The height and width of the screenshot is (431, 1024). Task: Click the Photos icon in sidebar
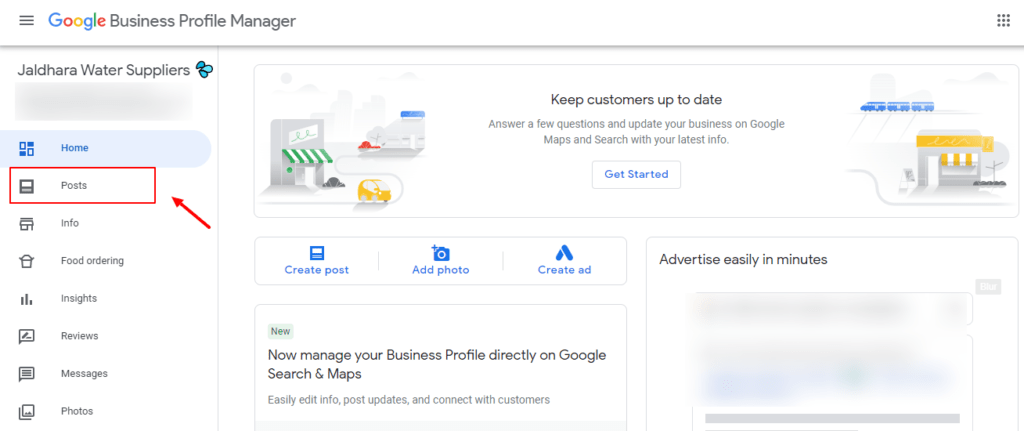(x=27, y=411)
